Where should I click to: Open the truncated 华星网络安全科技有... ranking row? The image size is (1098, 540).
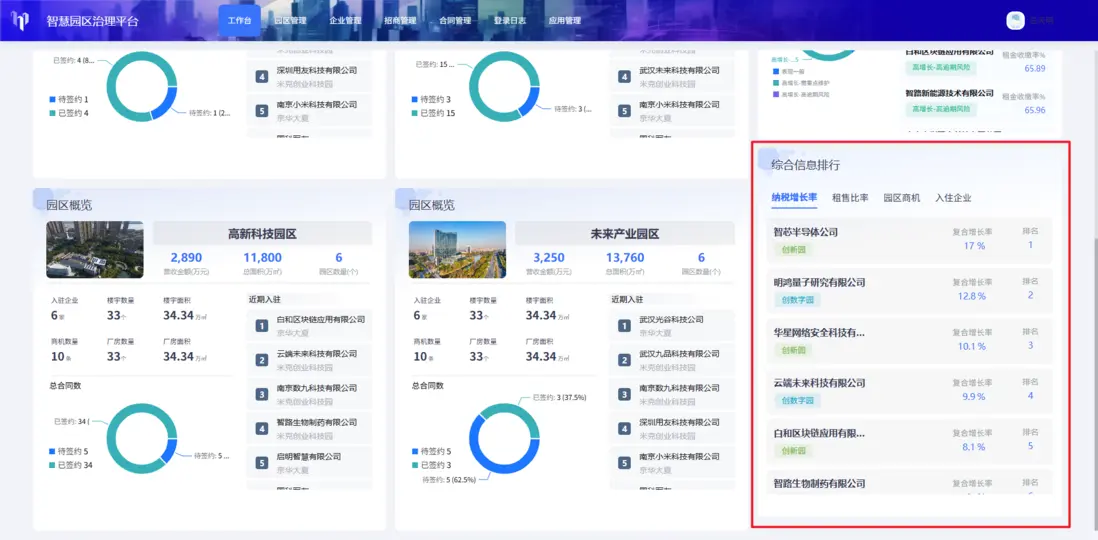click(910, 340)
